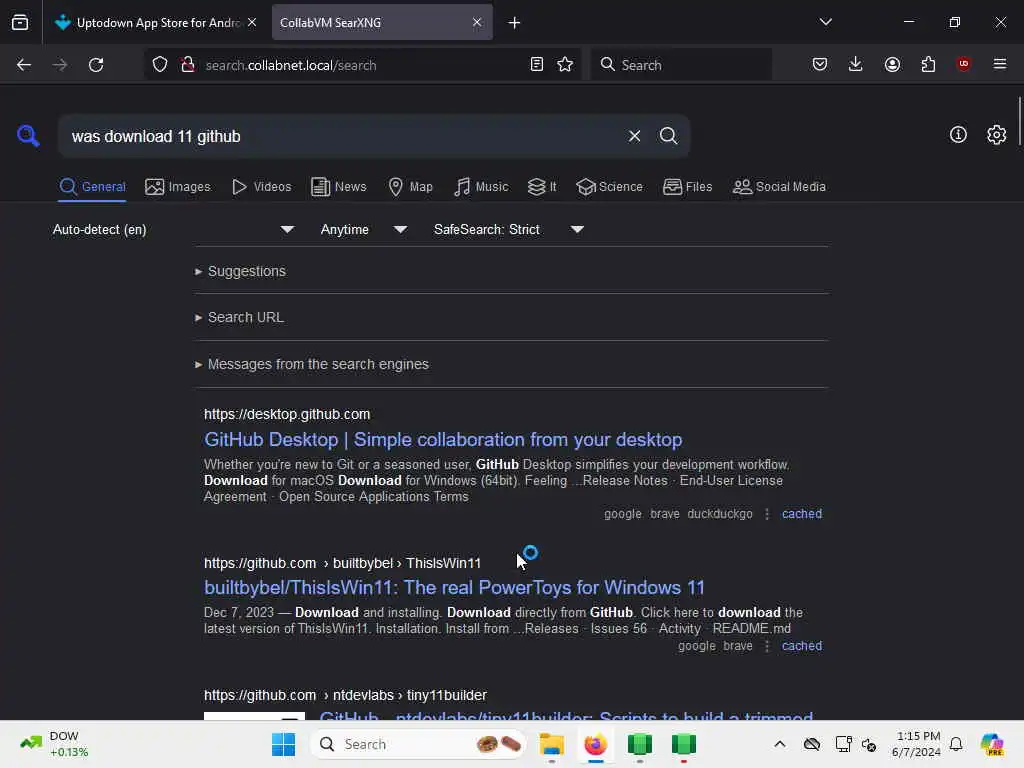The width and height of the screenshot is (1024, 768).
Task: Click Firefox icon on taskbar
Action: [x=596, y=744]
